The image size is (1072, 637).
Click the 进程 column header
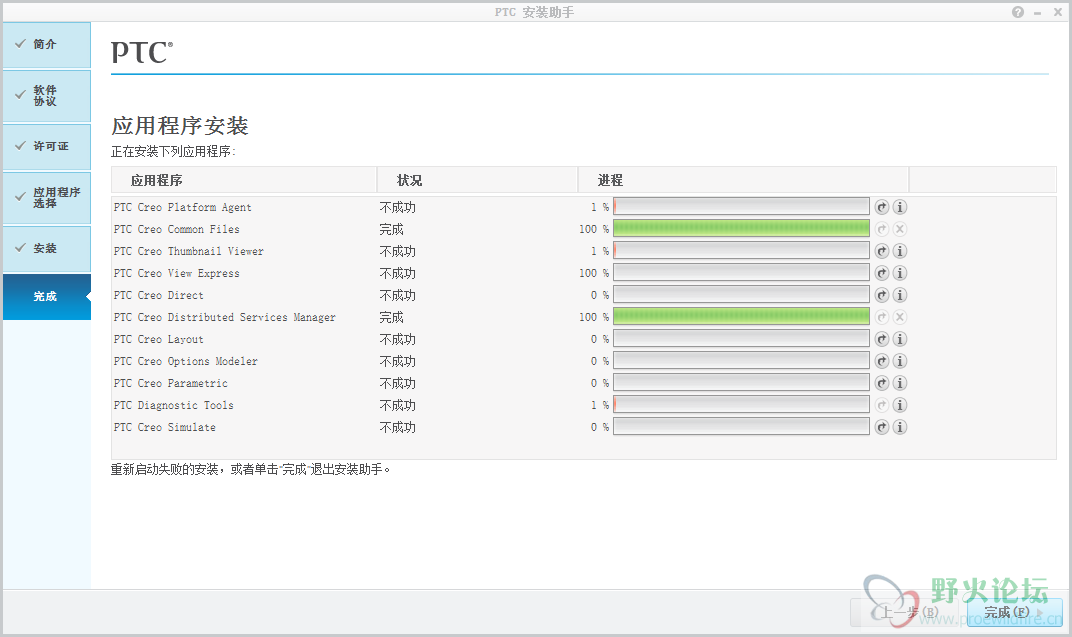tap(743, 180)
